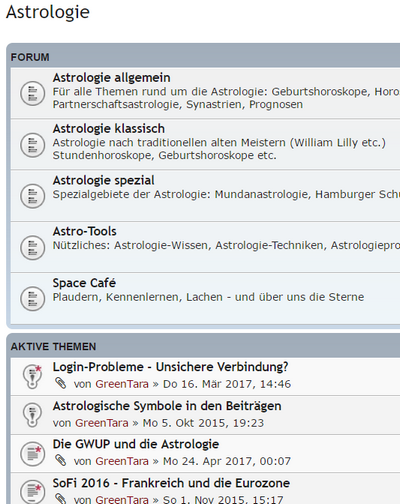
Task: Open the Astrologie spezial forum
Action: tap(103, 180)
